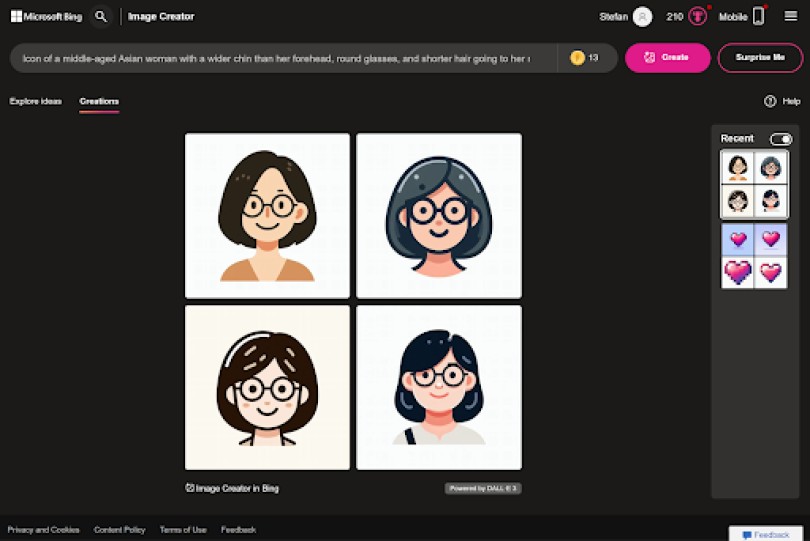Open the Privacy and Cookies link

(43, 529)
